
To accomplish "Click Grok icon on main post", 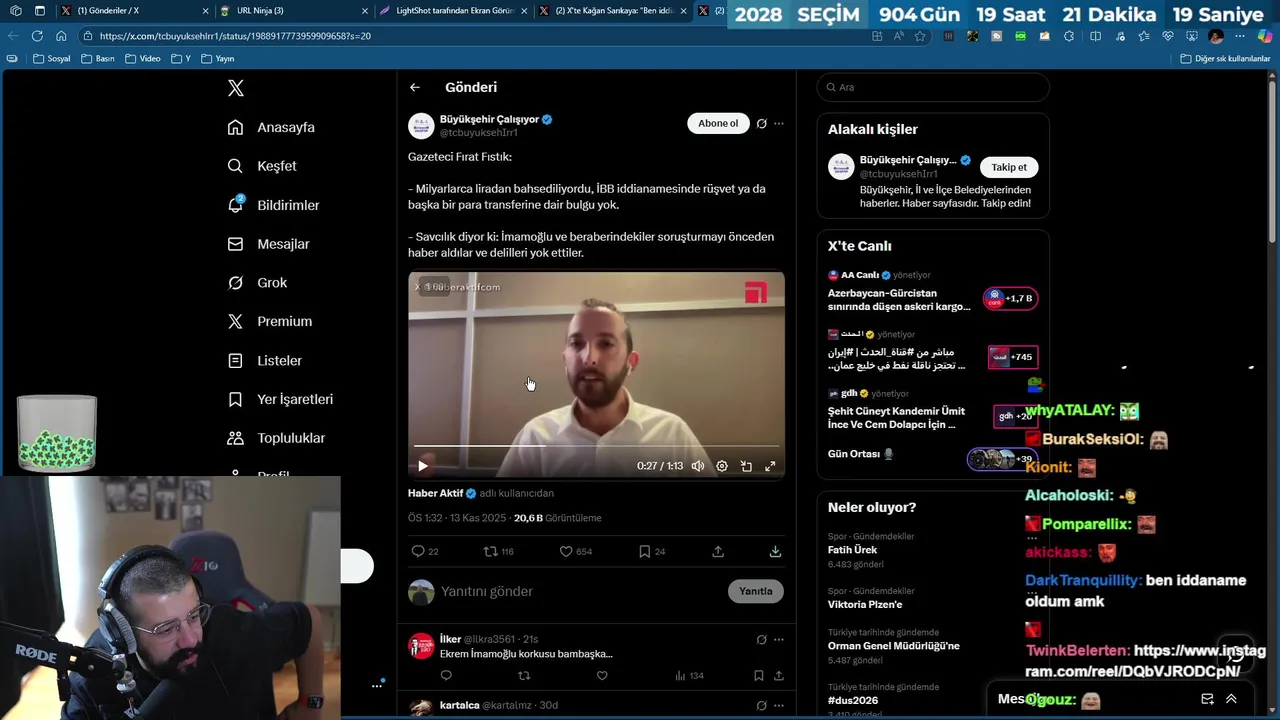I will click(761, 124).
